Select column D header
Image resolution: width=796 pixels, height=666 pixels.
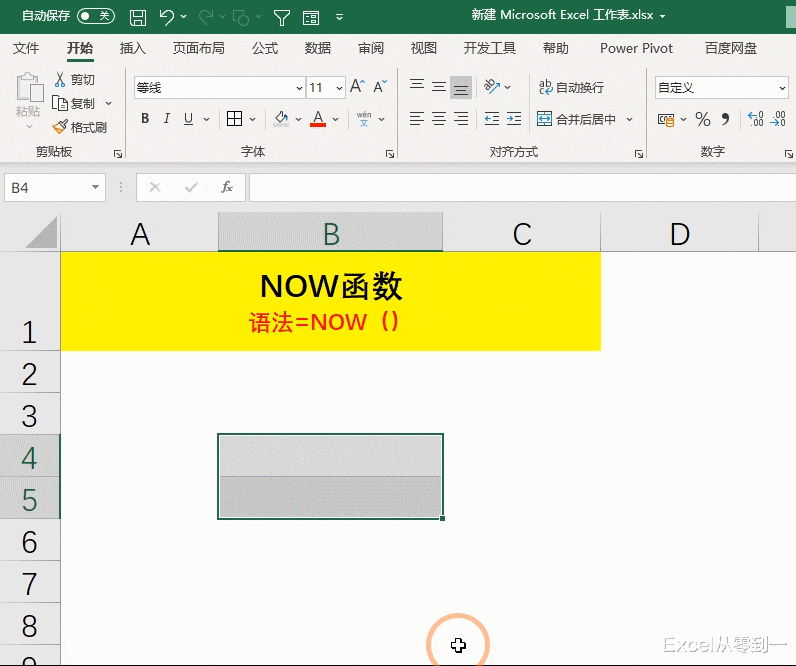(679, 232)
